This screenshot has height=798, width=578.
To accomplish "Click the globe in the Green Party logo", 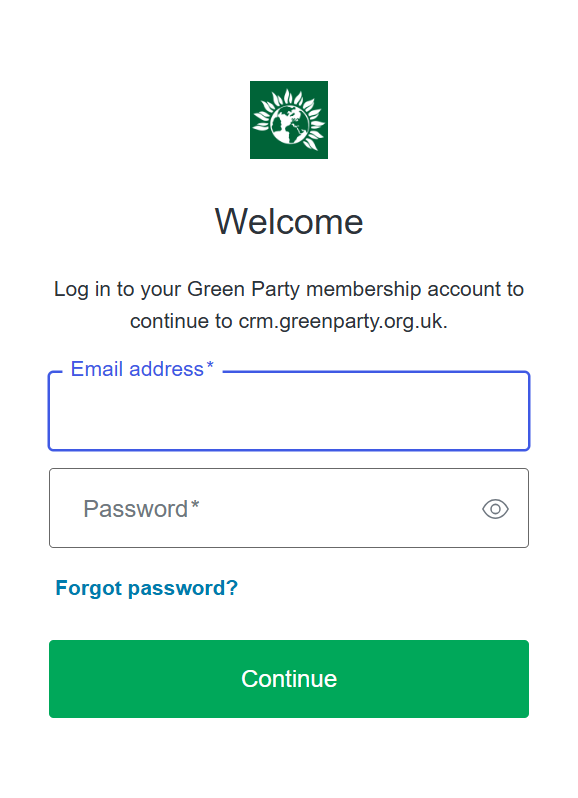I will tap(289, 125).
